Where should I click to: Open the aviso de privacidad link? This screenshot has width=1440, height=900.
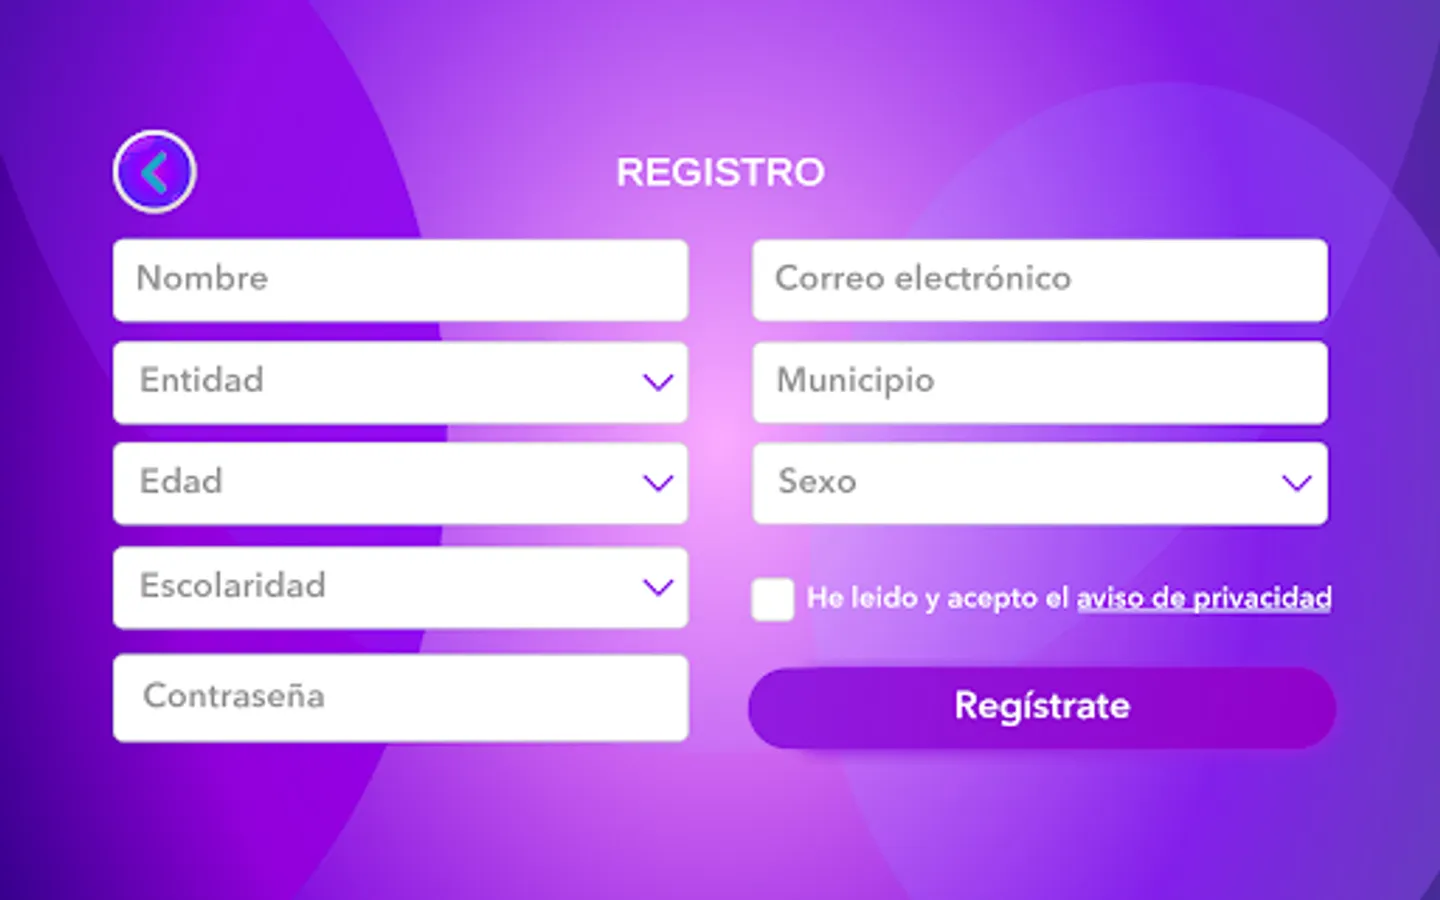(x=1204, y=597)
